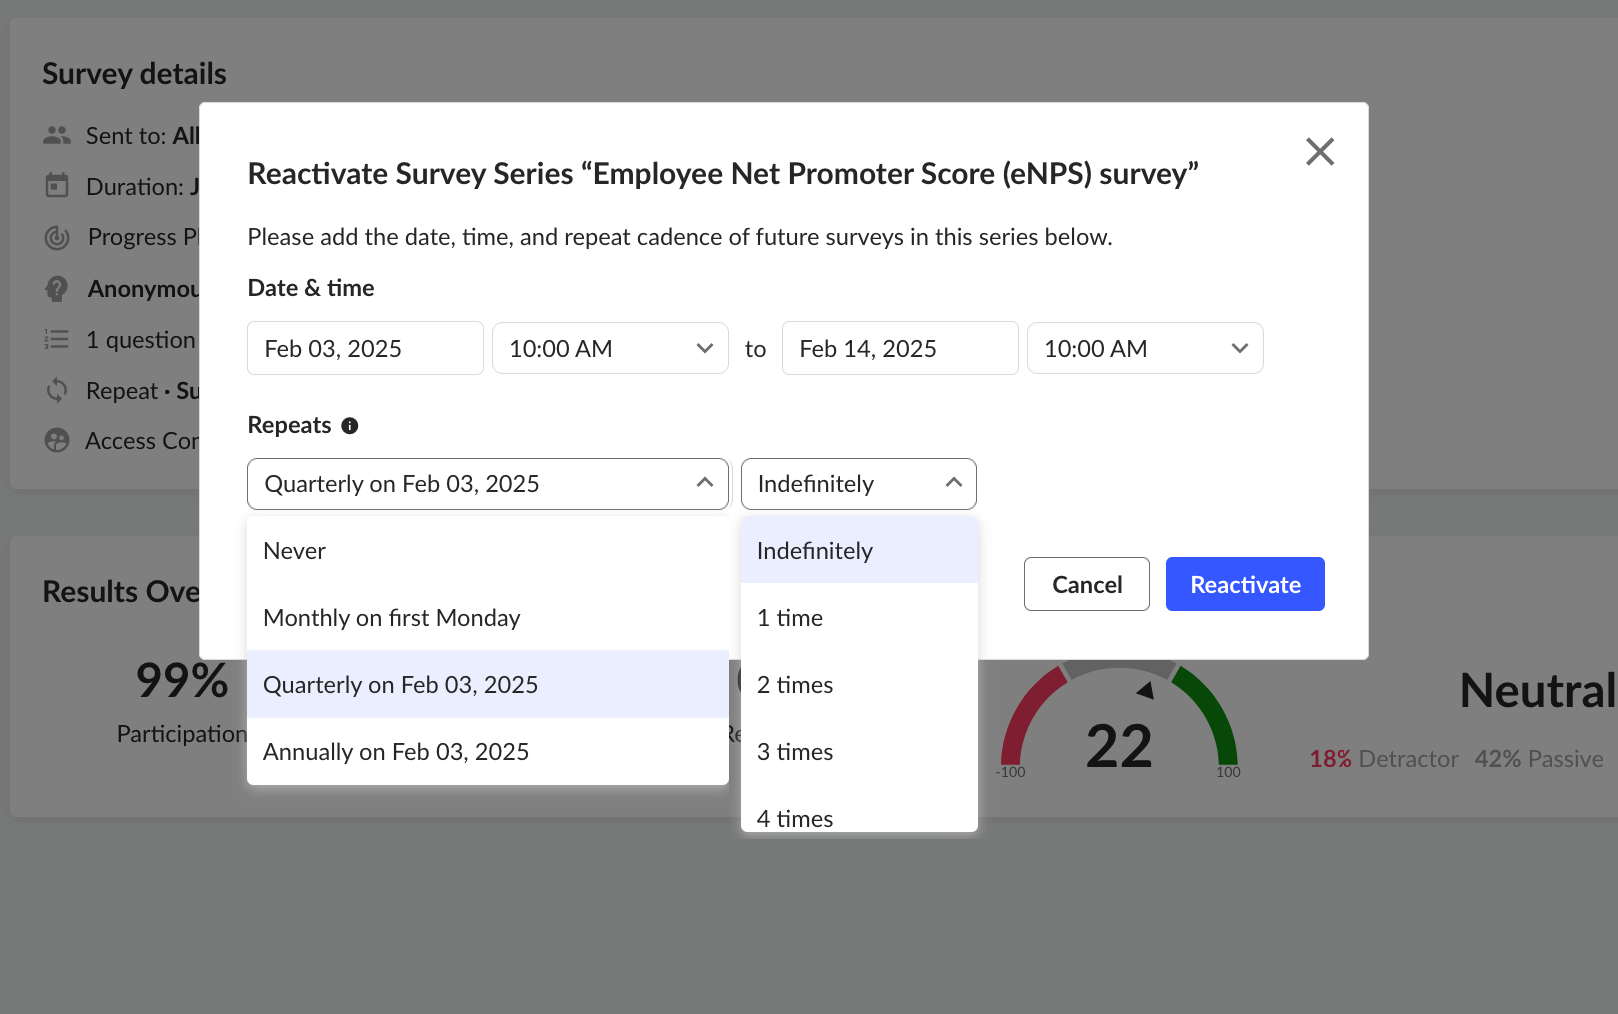The image size is (1618, 1014).
Task: Select 2 times in repeat count list
Action: click(x=859, y=685)
